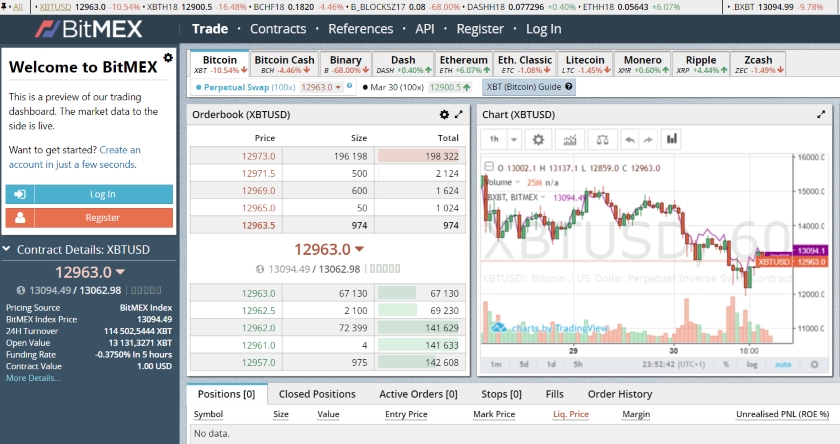The height and width of the screenshot is (444, 840).
Task: Expand the Chart panel to fullscreen
Action: [x=821, y=114]
